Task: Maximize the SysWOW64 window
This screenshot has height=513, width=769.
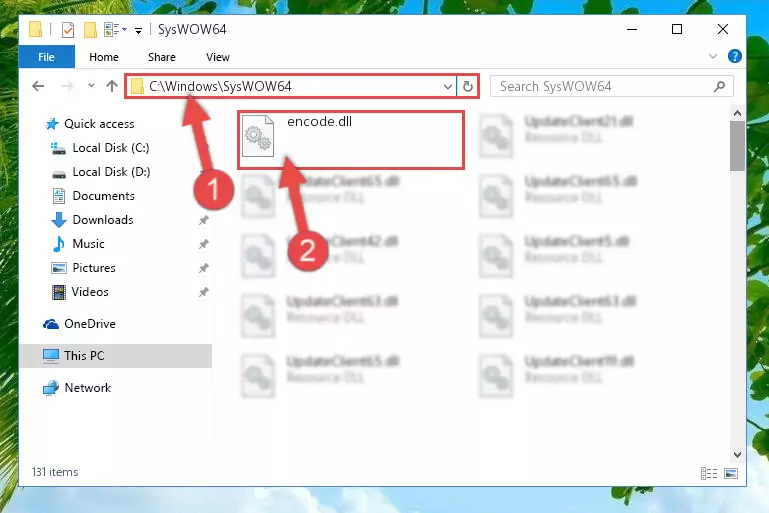Action: (677, 29)
